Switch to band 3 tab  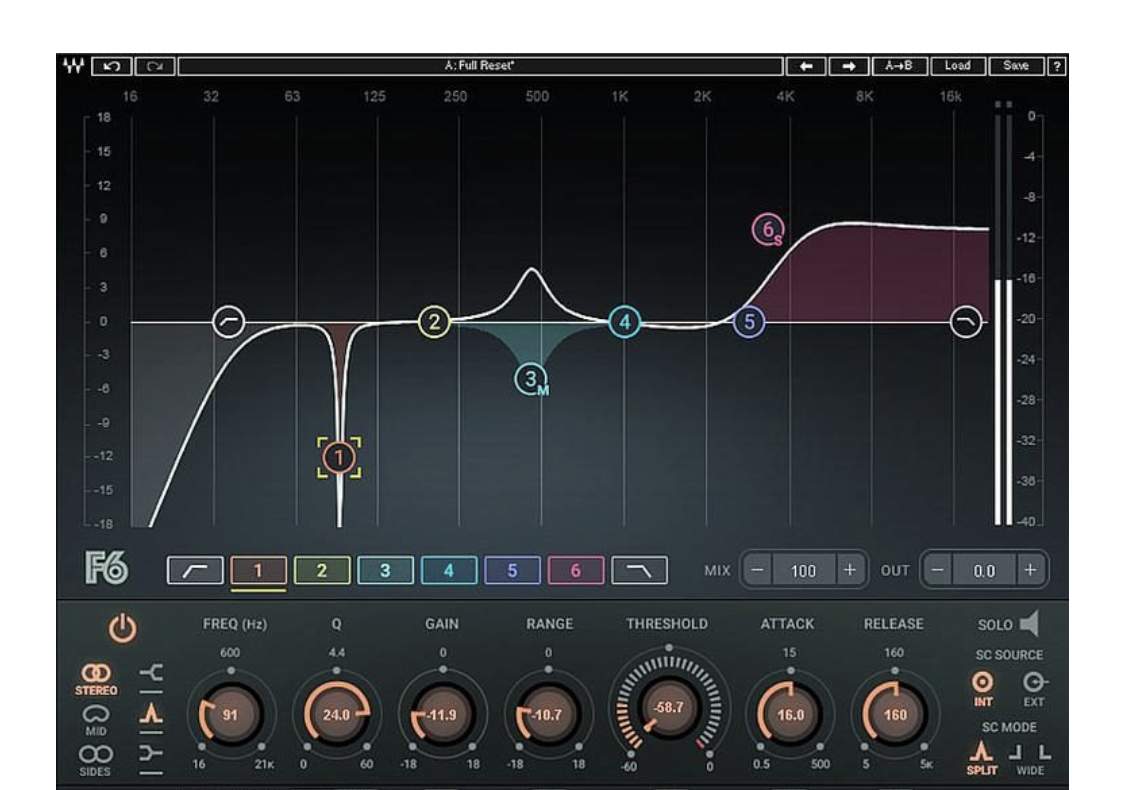point(385,570)
